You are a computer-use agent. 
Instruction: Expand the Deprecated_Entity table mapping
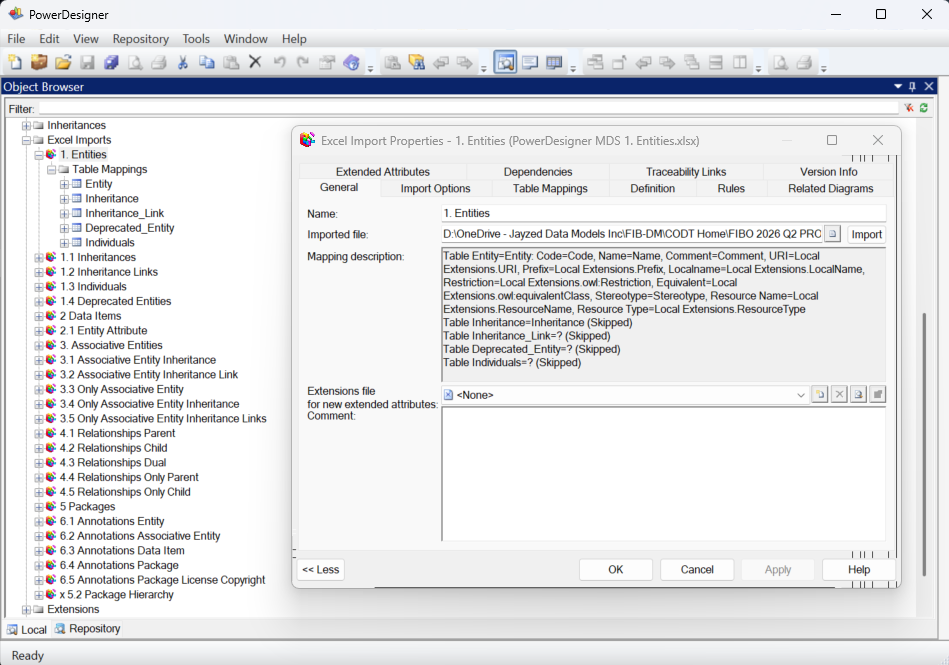pyautogui.click(x=64, y=229)
